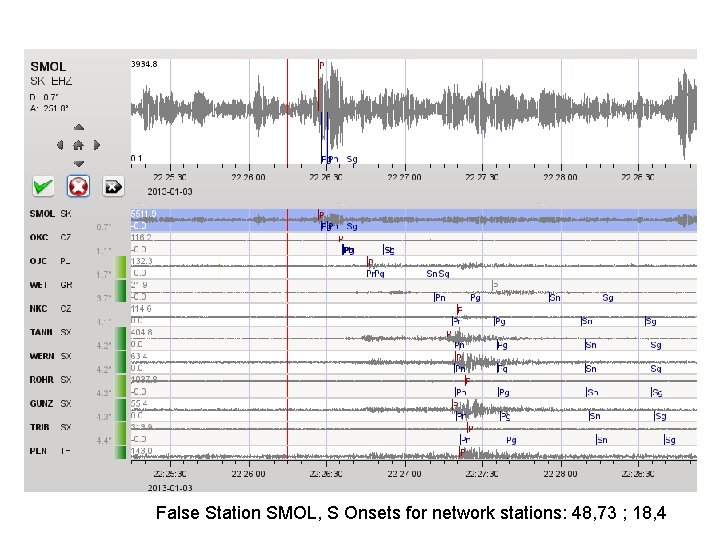The image size is (720, 540).
Task: Click the SnSg marker on OJC trace
Action: [438, 274]
